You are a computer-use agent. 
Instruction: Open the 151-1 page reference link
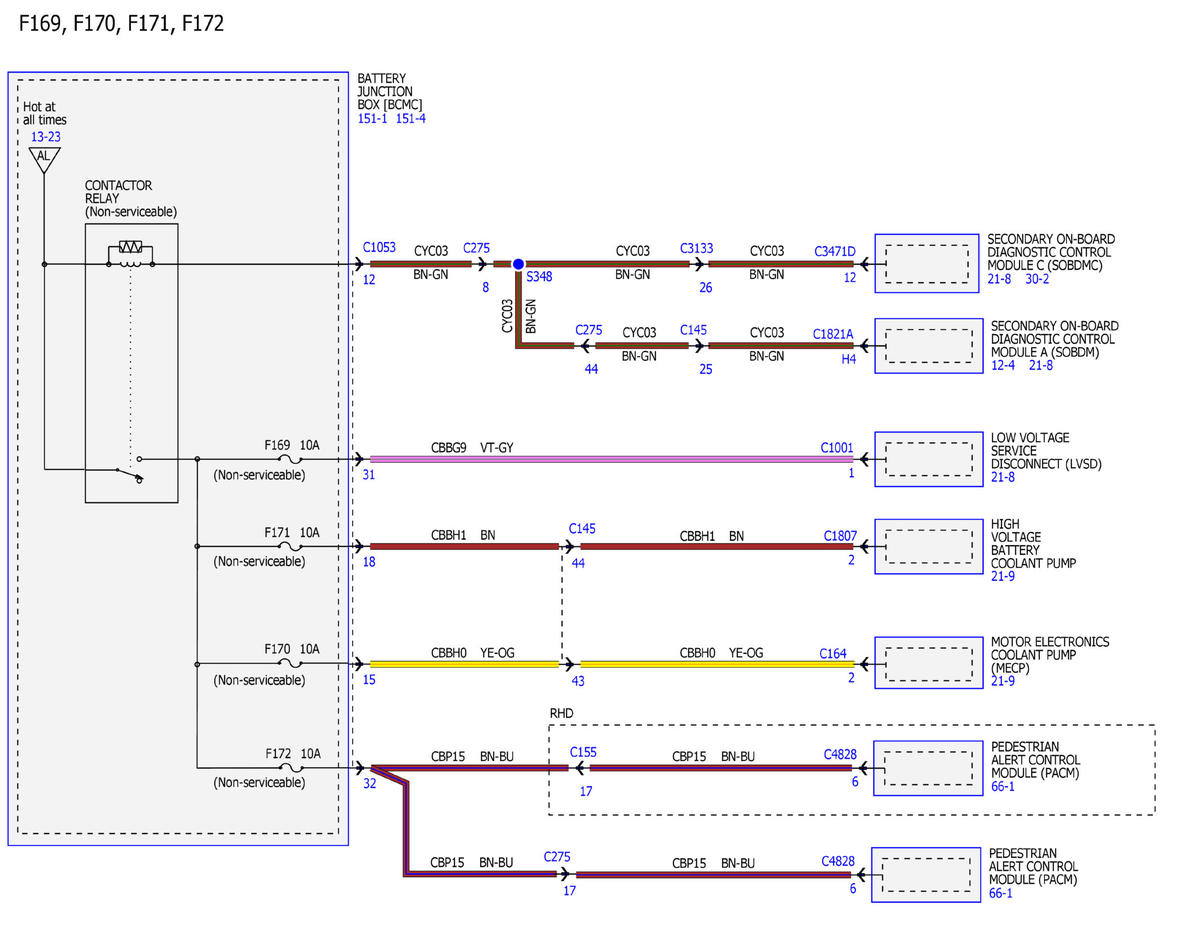pyautogui.click(x=373, y=119)
